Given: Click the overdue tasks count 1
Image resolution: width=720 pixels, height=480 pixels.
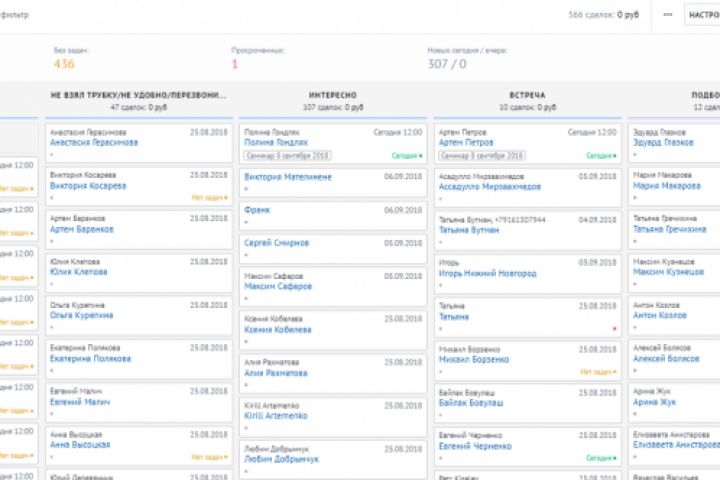Looking at the screenshot, I should 235,64.
